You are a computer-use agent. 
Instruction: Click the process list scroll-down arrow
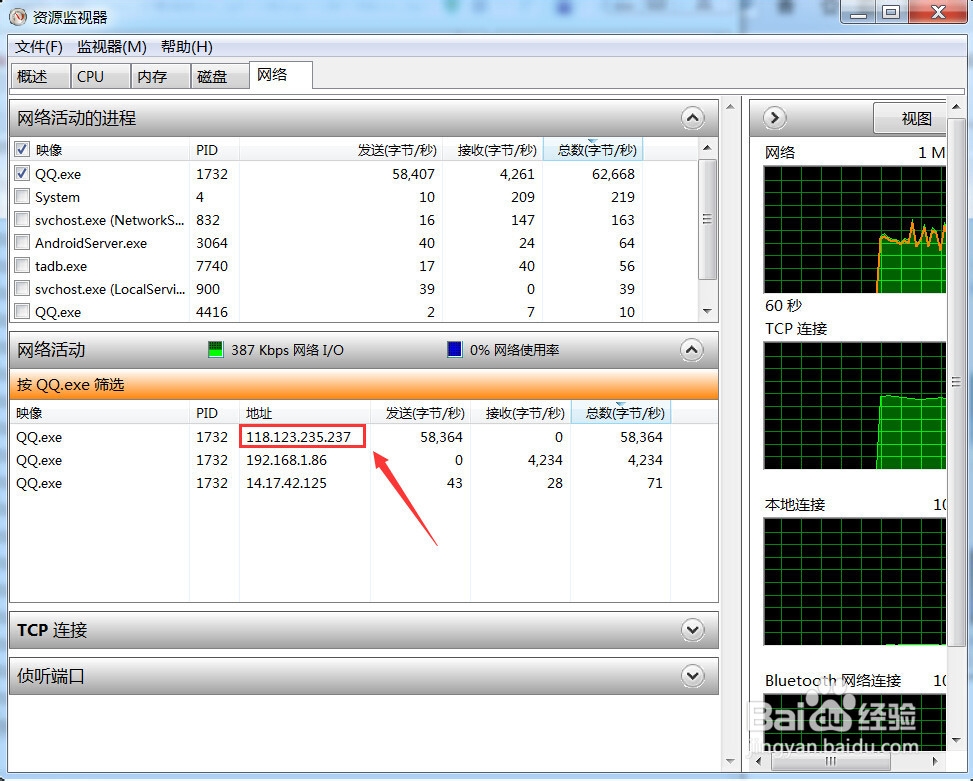(x=707, y=311)
